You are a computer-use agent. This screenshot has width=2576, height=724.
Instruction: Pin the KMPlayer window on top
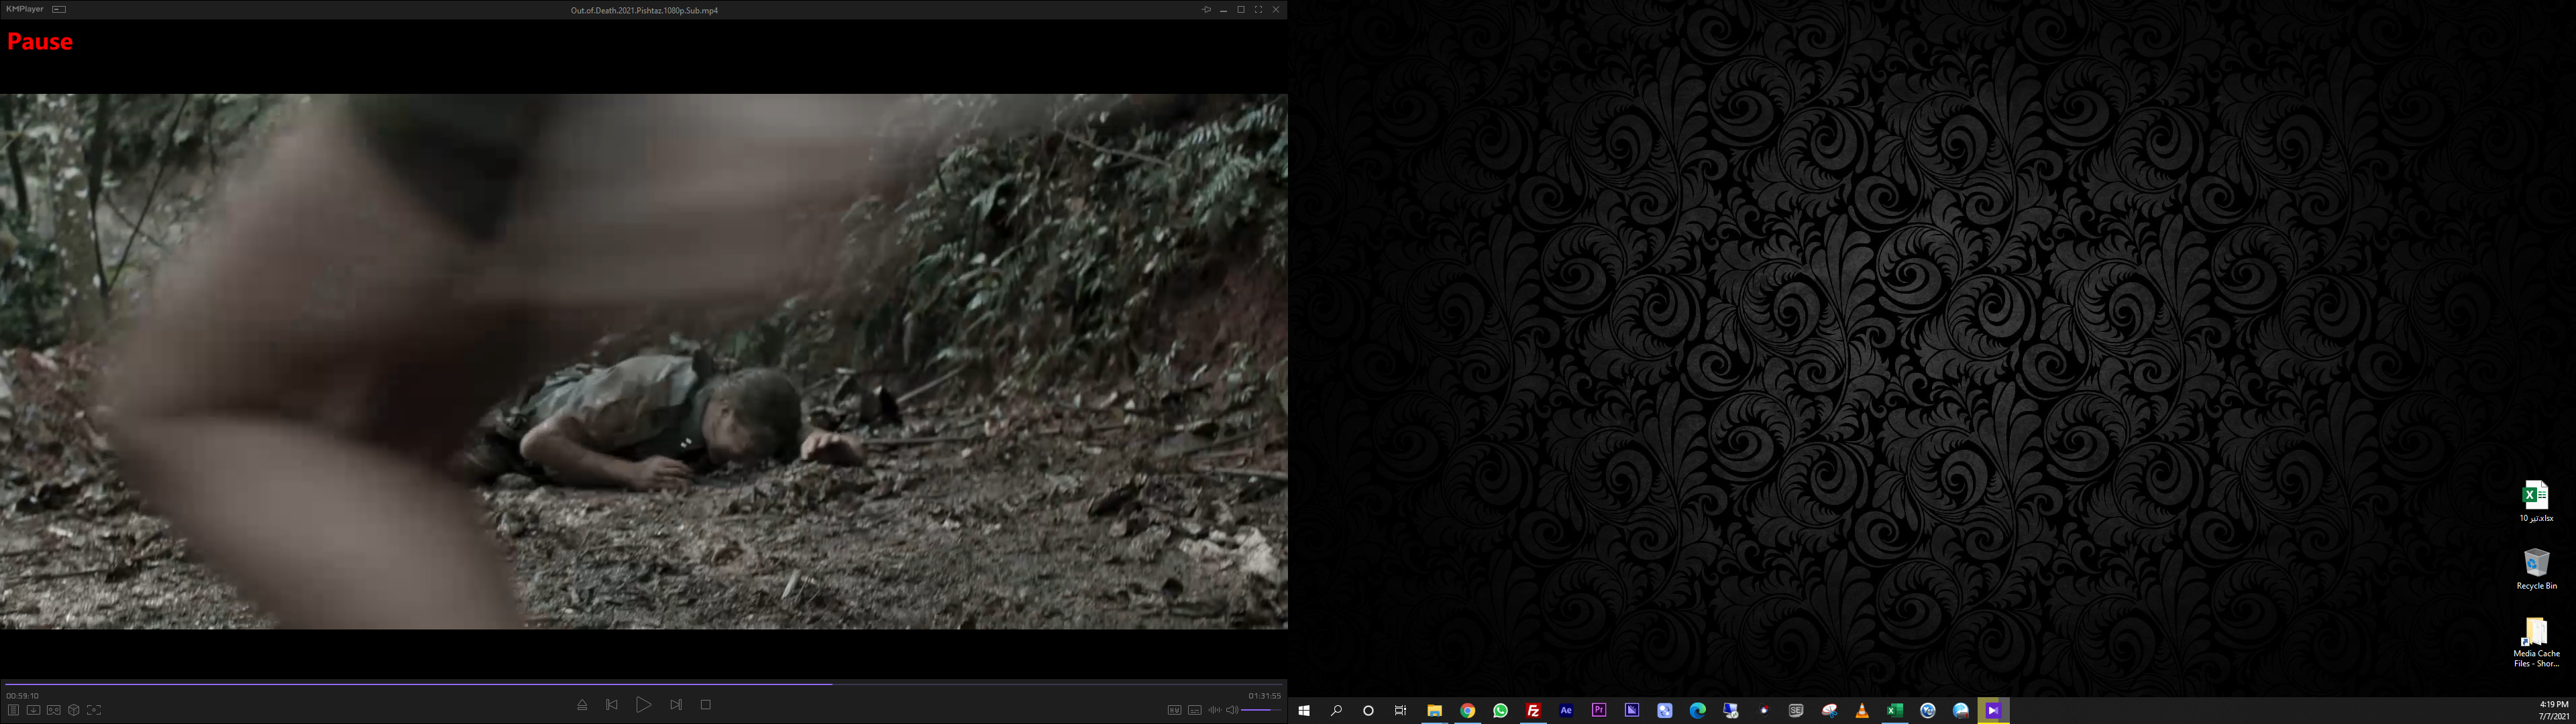tap(1206, 9)
